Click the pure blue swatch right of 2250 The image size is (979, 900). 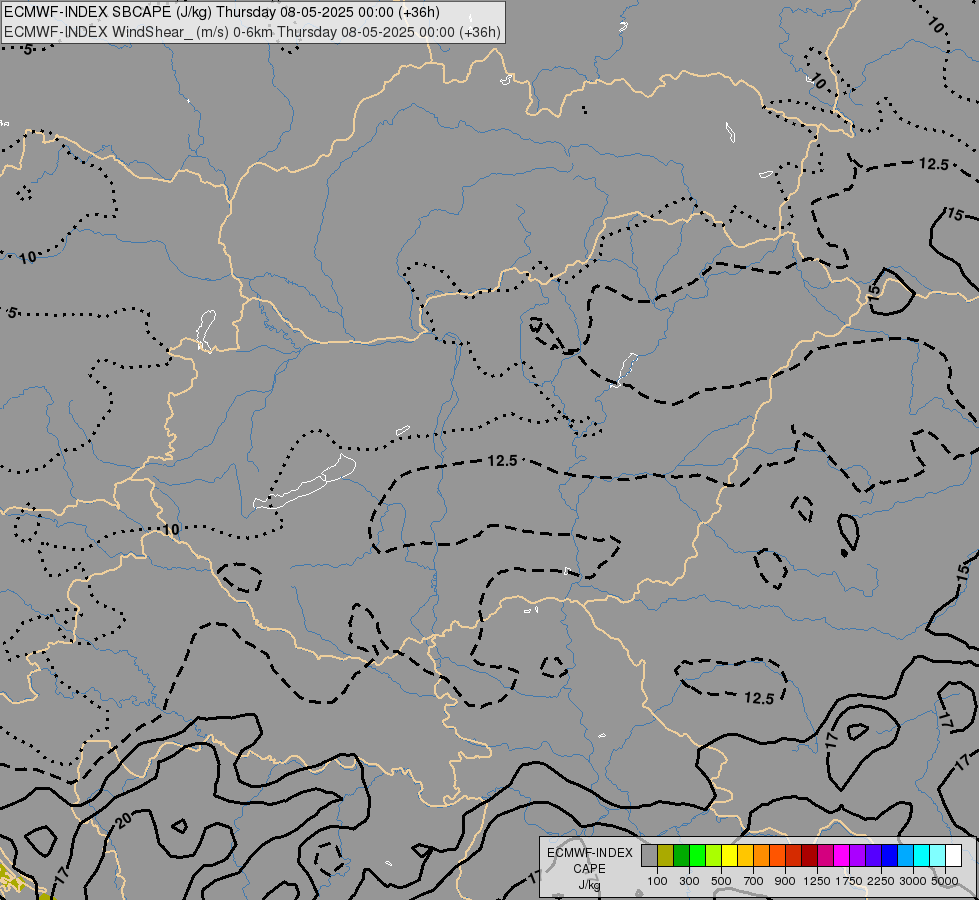tap(890, 855)
